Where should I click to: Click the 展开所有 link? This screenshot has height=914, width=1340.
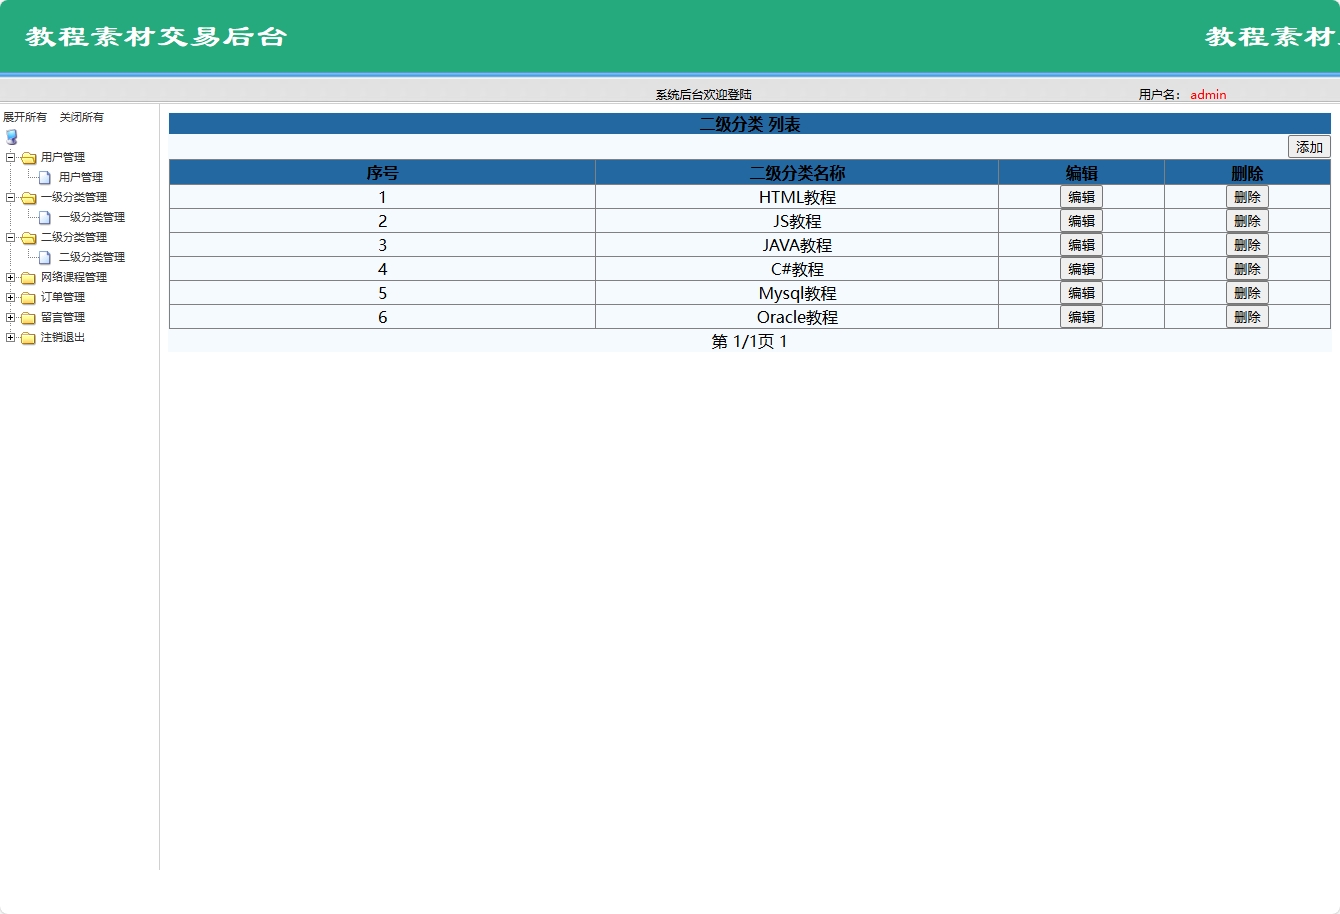coord(25,117)
